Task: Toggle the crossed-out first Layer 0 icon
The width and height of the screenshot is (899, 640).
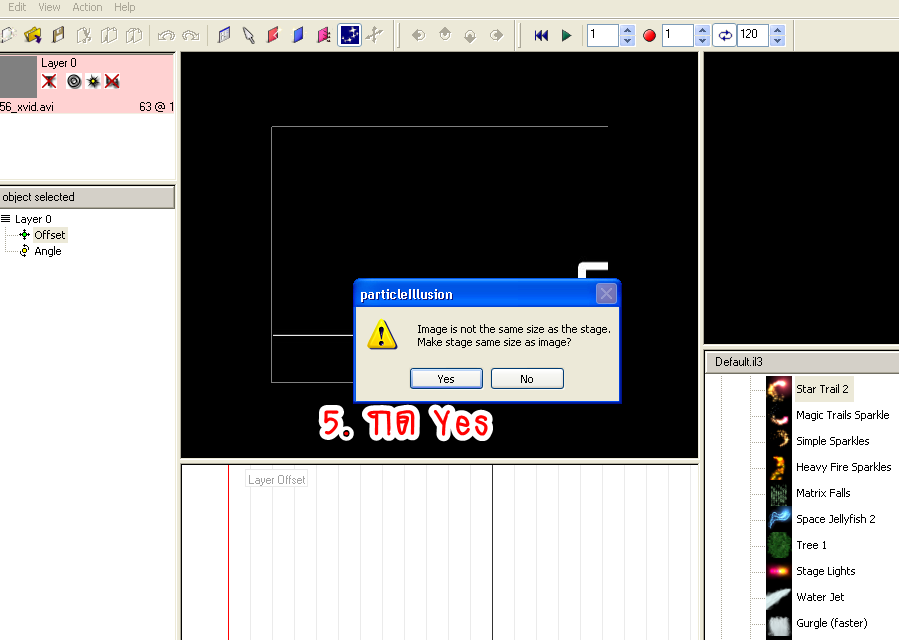Action: click(49, 81)
